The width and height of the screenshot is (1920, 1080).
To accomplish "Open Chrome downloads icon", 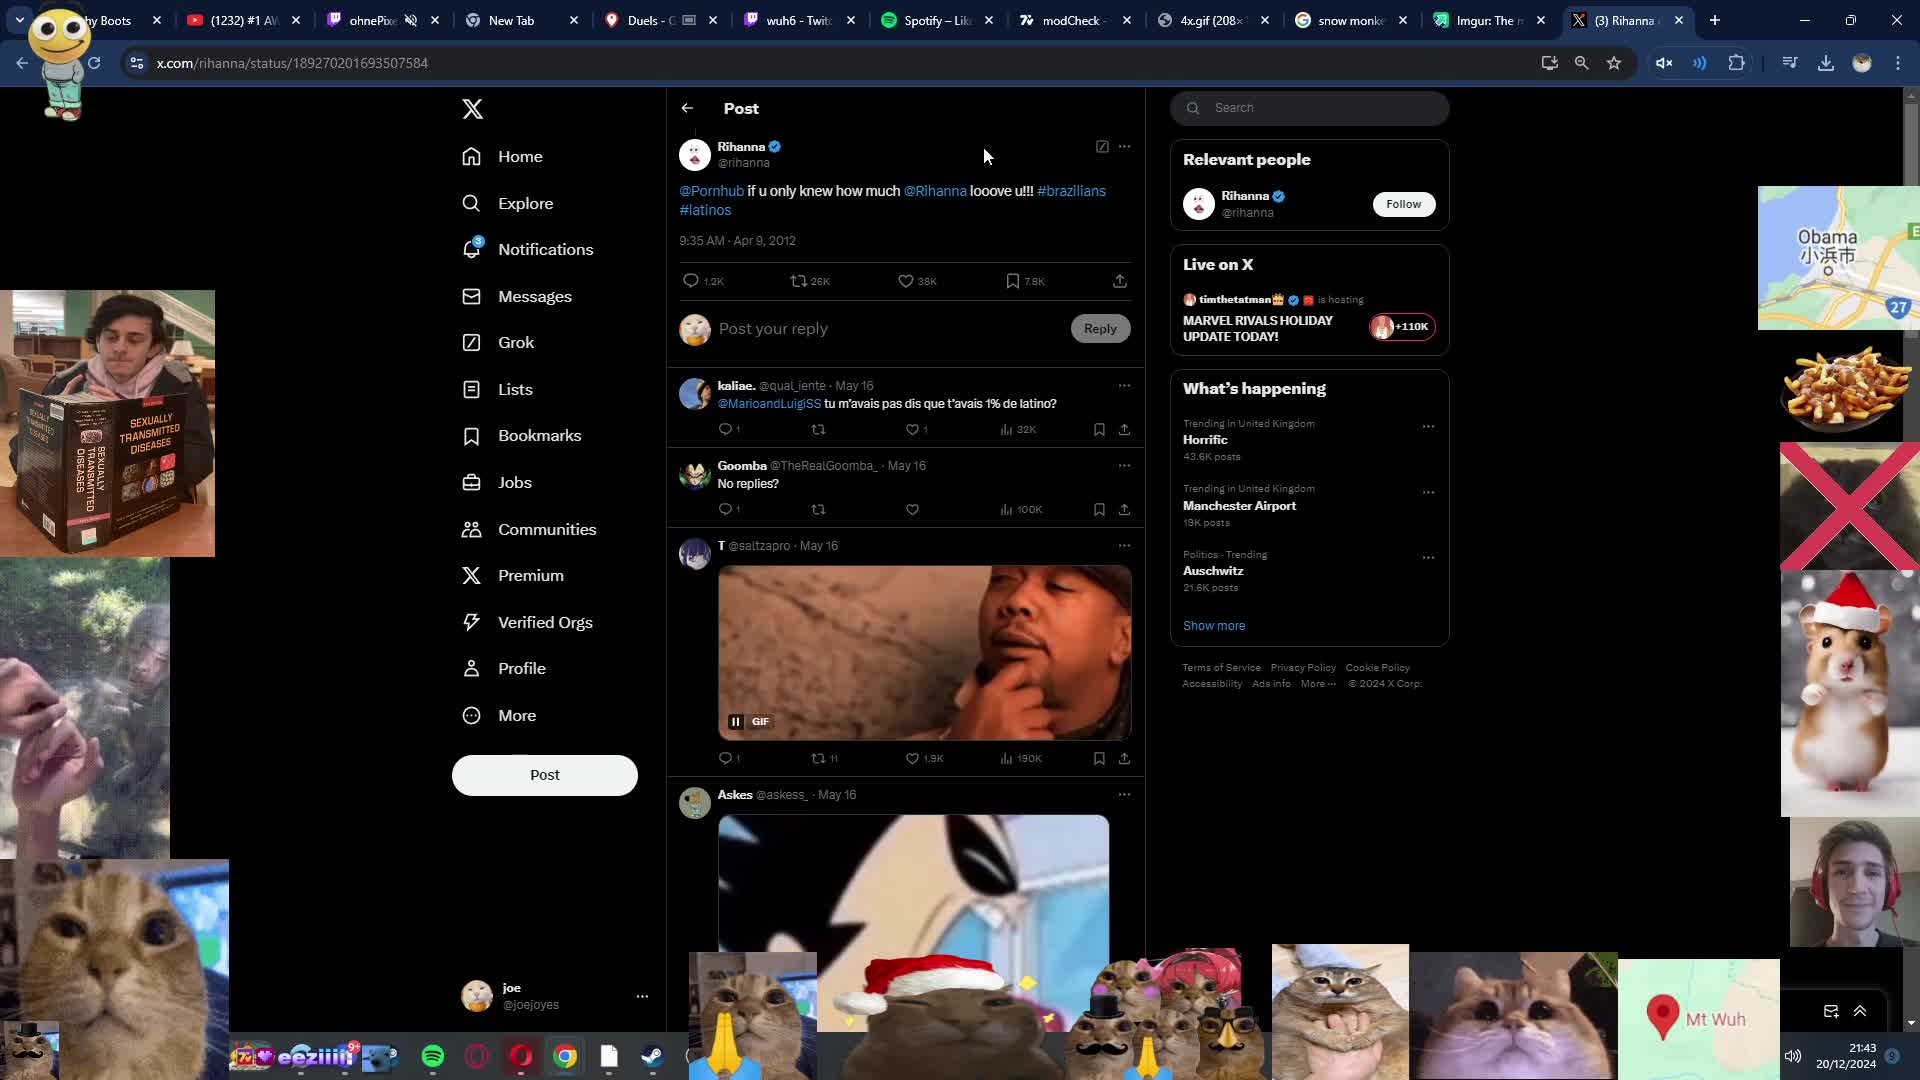I will (x=1826, y=63).
